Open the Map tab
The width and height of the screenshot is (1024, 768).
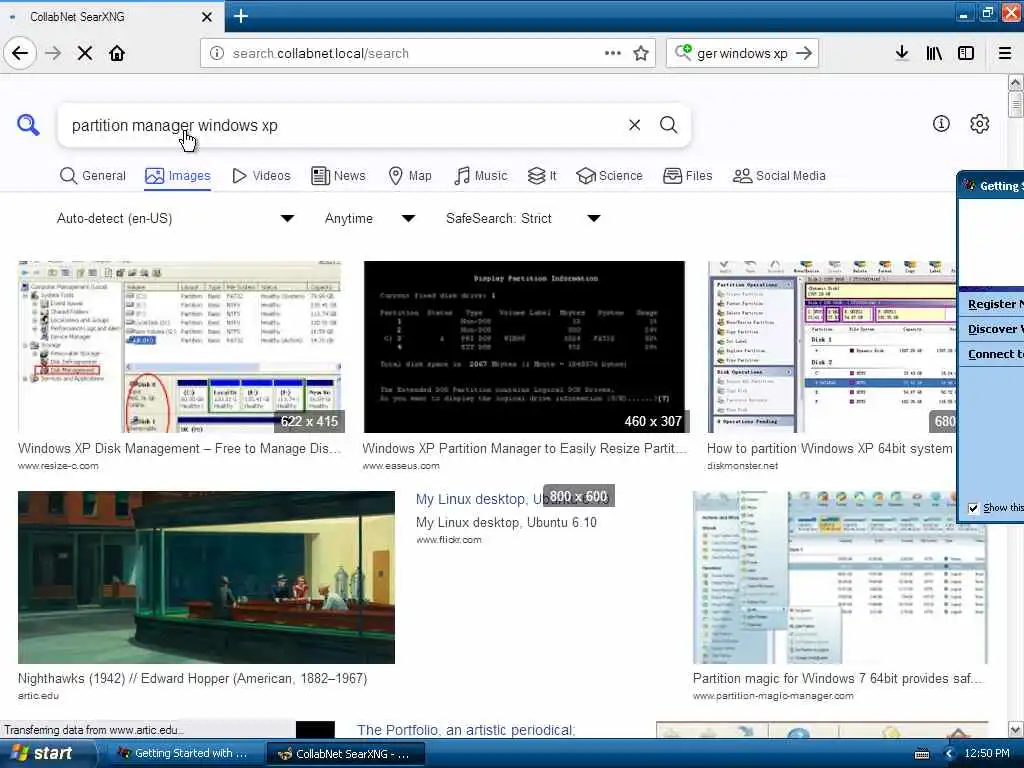[x=410, y=176]
